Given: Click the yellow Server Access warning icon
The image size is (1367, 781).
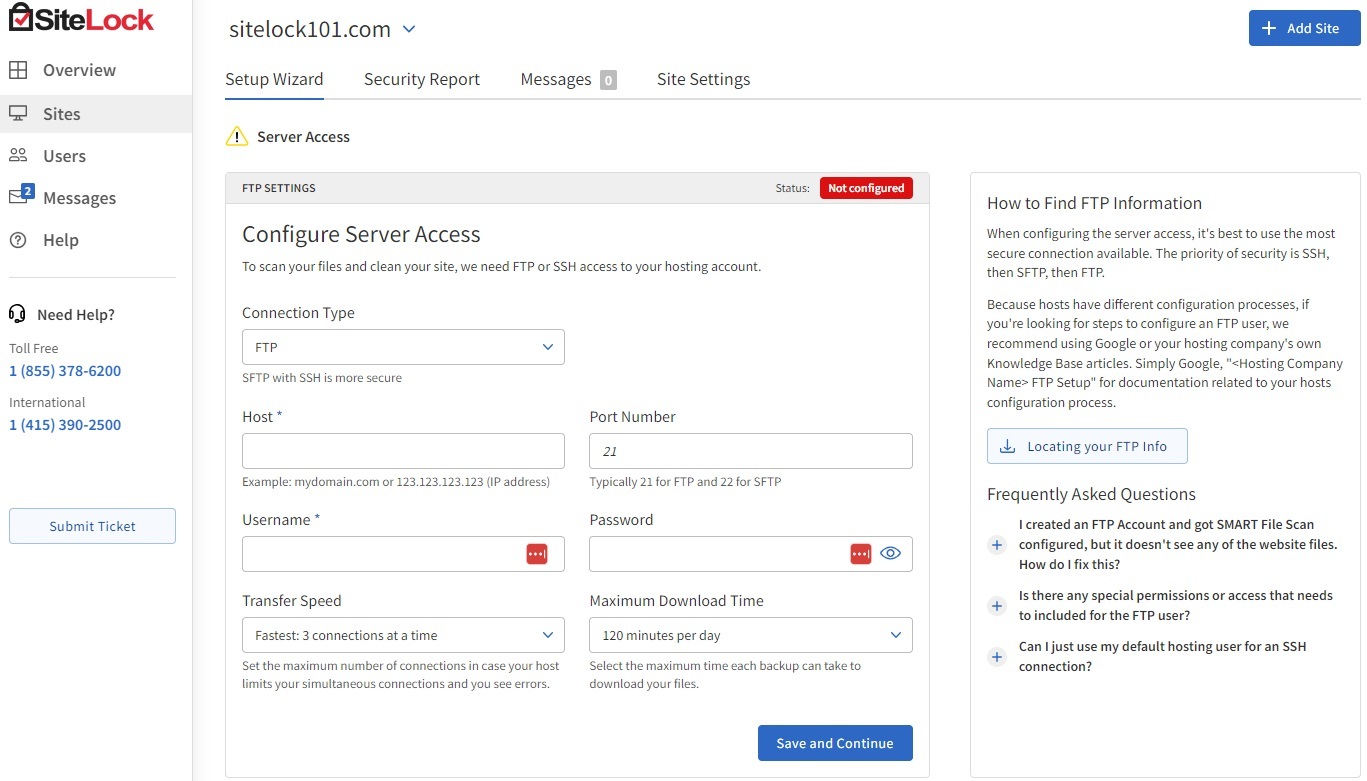Looking at the screenshot, I should coord(236,137).
